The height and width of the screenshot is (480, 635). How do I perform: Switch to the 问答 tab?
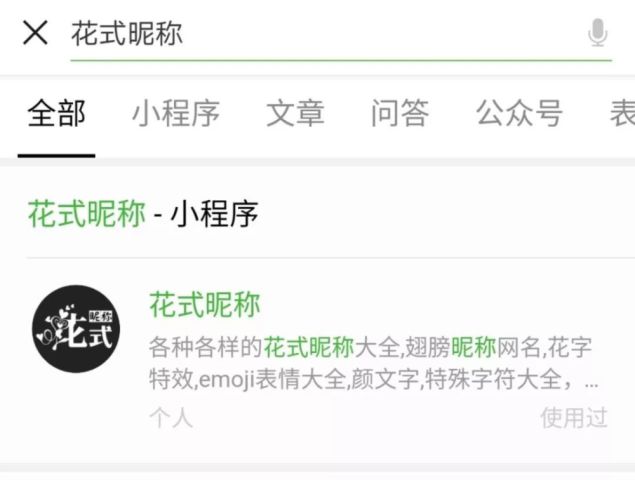[x=400, y=114]
